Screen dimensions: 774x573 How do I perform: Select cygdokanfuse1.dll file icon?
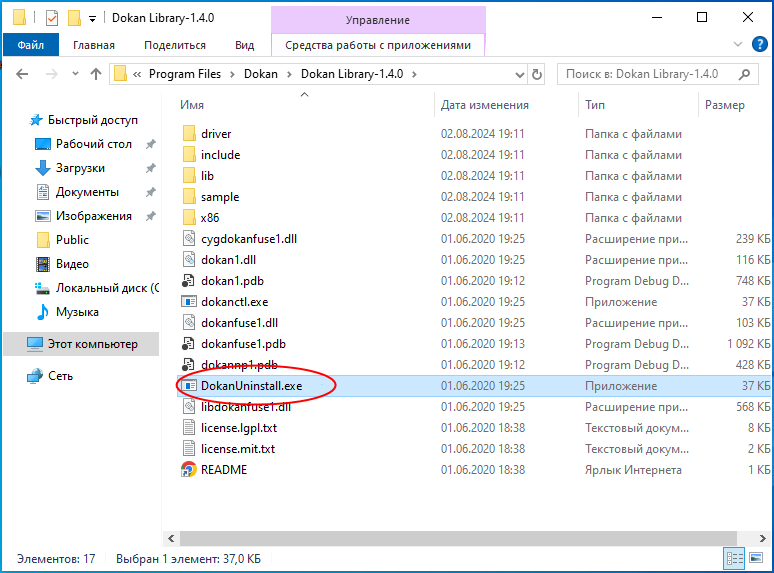point(189,239)
